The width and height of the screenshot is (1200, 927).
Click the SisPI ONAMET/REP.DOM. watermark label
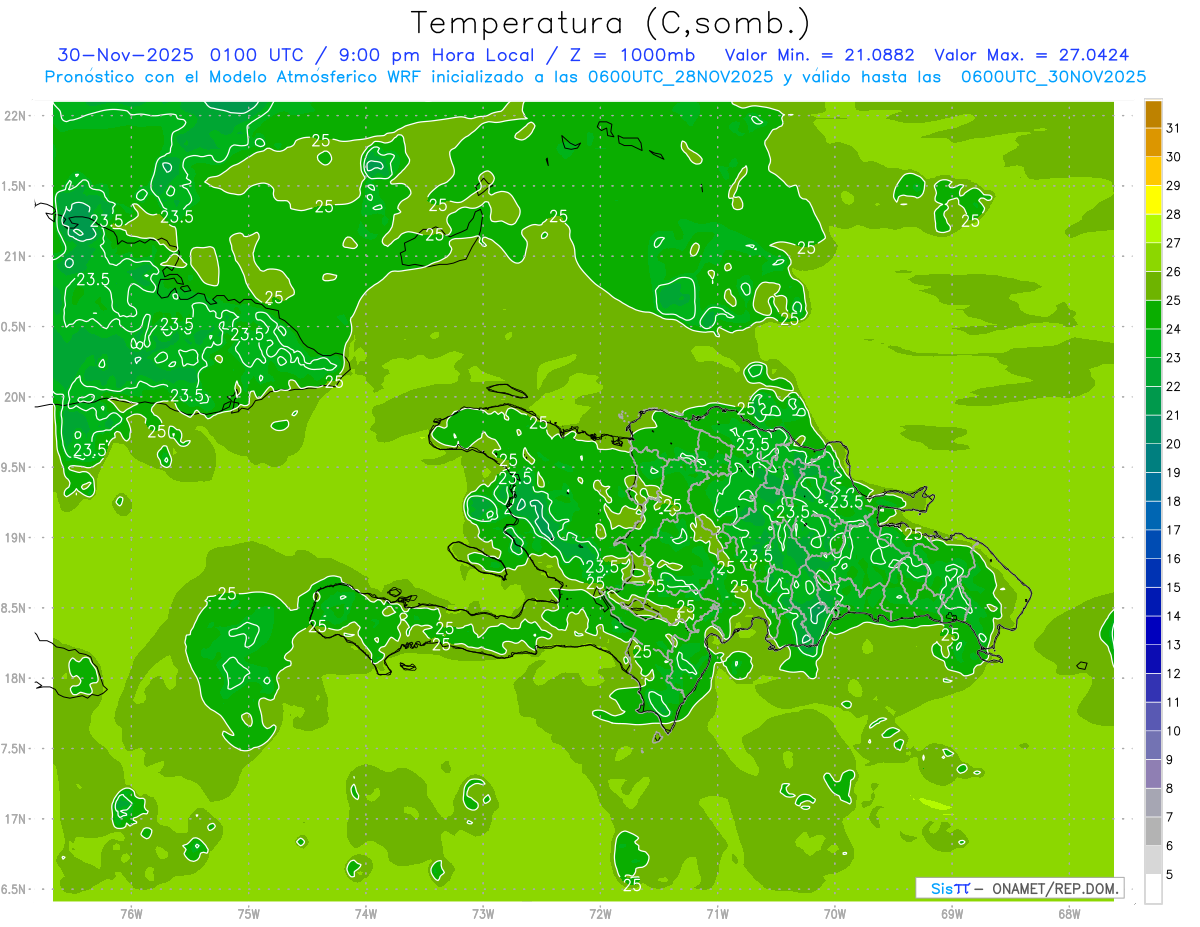point(1019,888)
